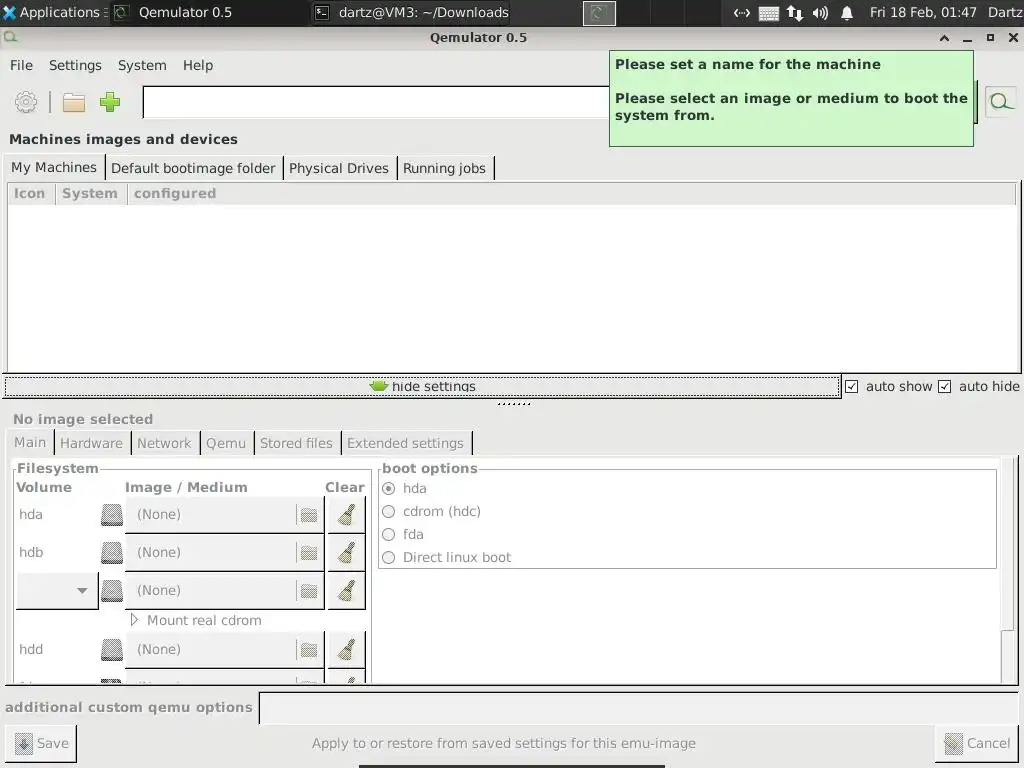Open the Extended settings tab

click(406, 443)
